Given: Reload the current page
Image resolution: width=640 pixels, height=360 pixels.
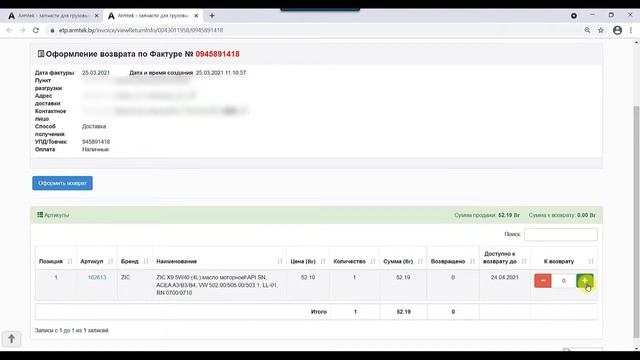Looking at the screenshot, I should click(36, 30).
